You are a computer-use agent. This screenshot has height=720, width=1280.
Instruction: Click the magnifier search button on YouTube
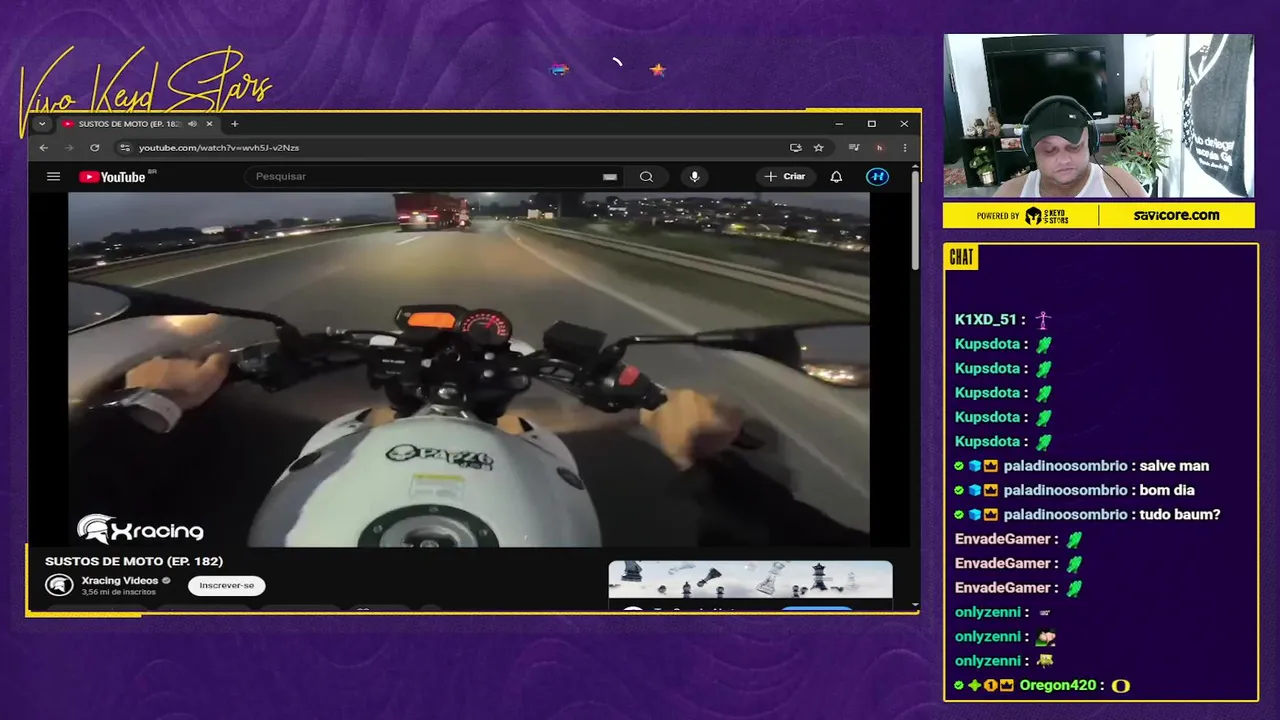tap(646, 176)
